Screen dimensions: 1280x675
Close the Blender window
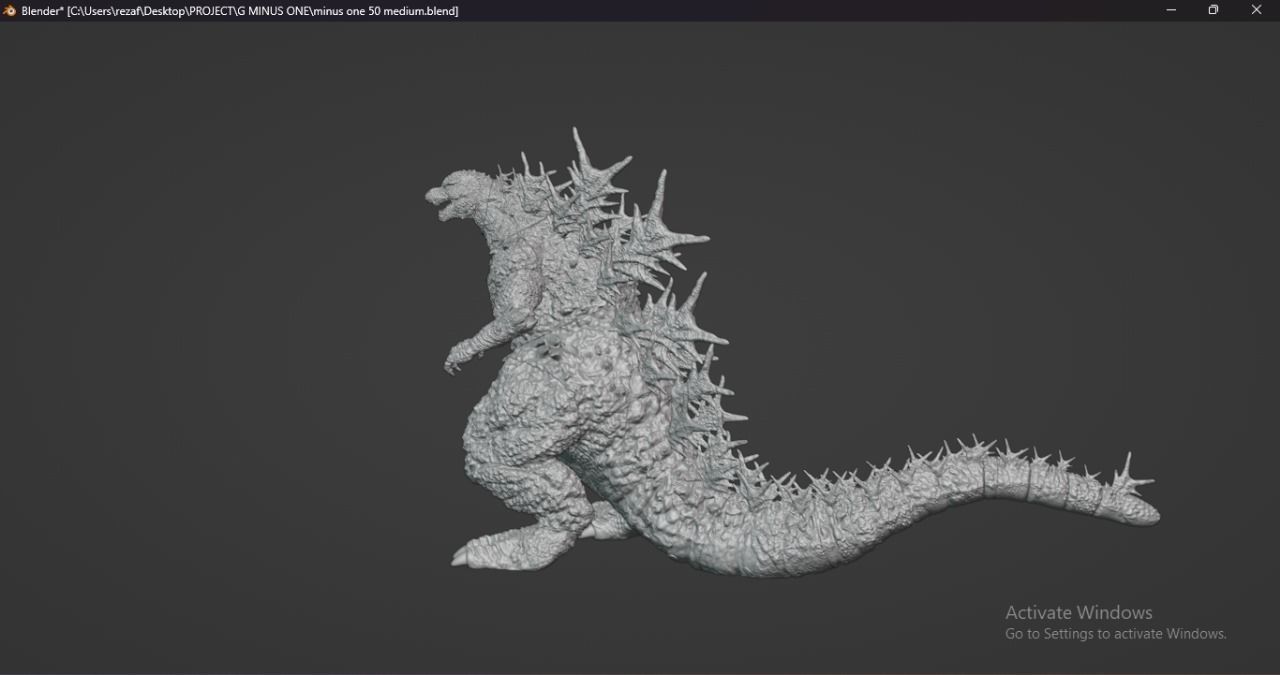[x=1257, y=10]
